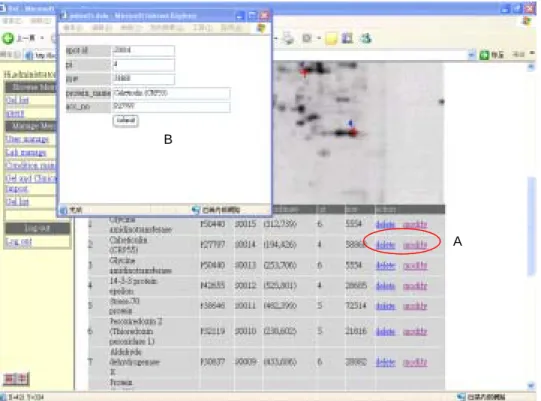This screenshot has height=401, width=541.
Task: Click the Log out link in sidebar
Action: pos(19,242)
